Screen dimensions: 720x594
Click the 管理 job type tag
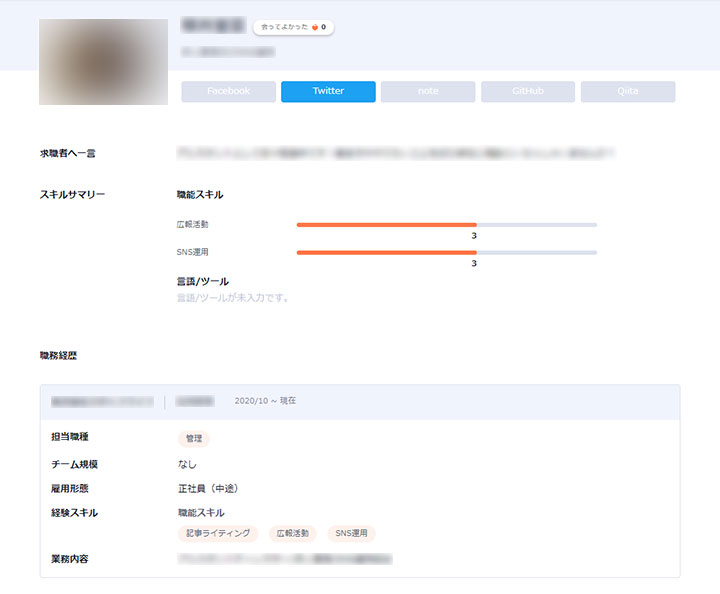194,438
